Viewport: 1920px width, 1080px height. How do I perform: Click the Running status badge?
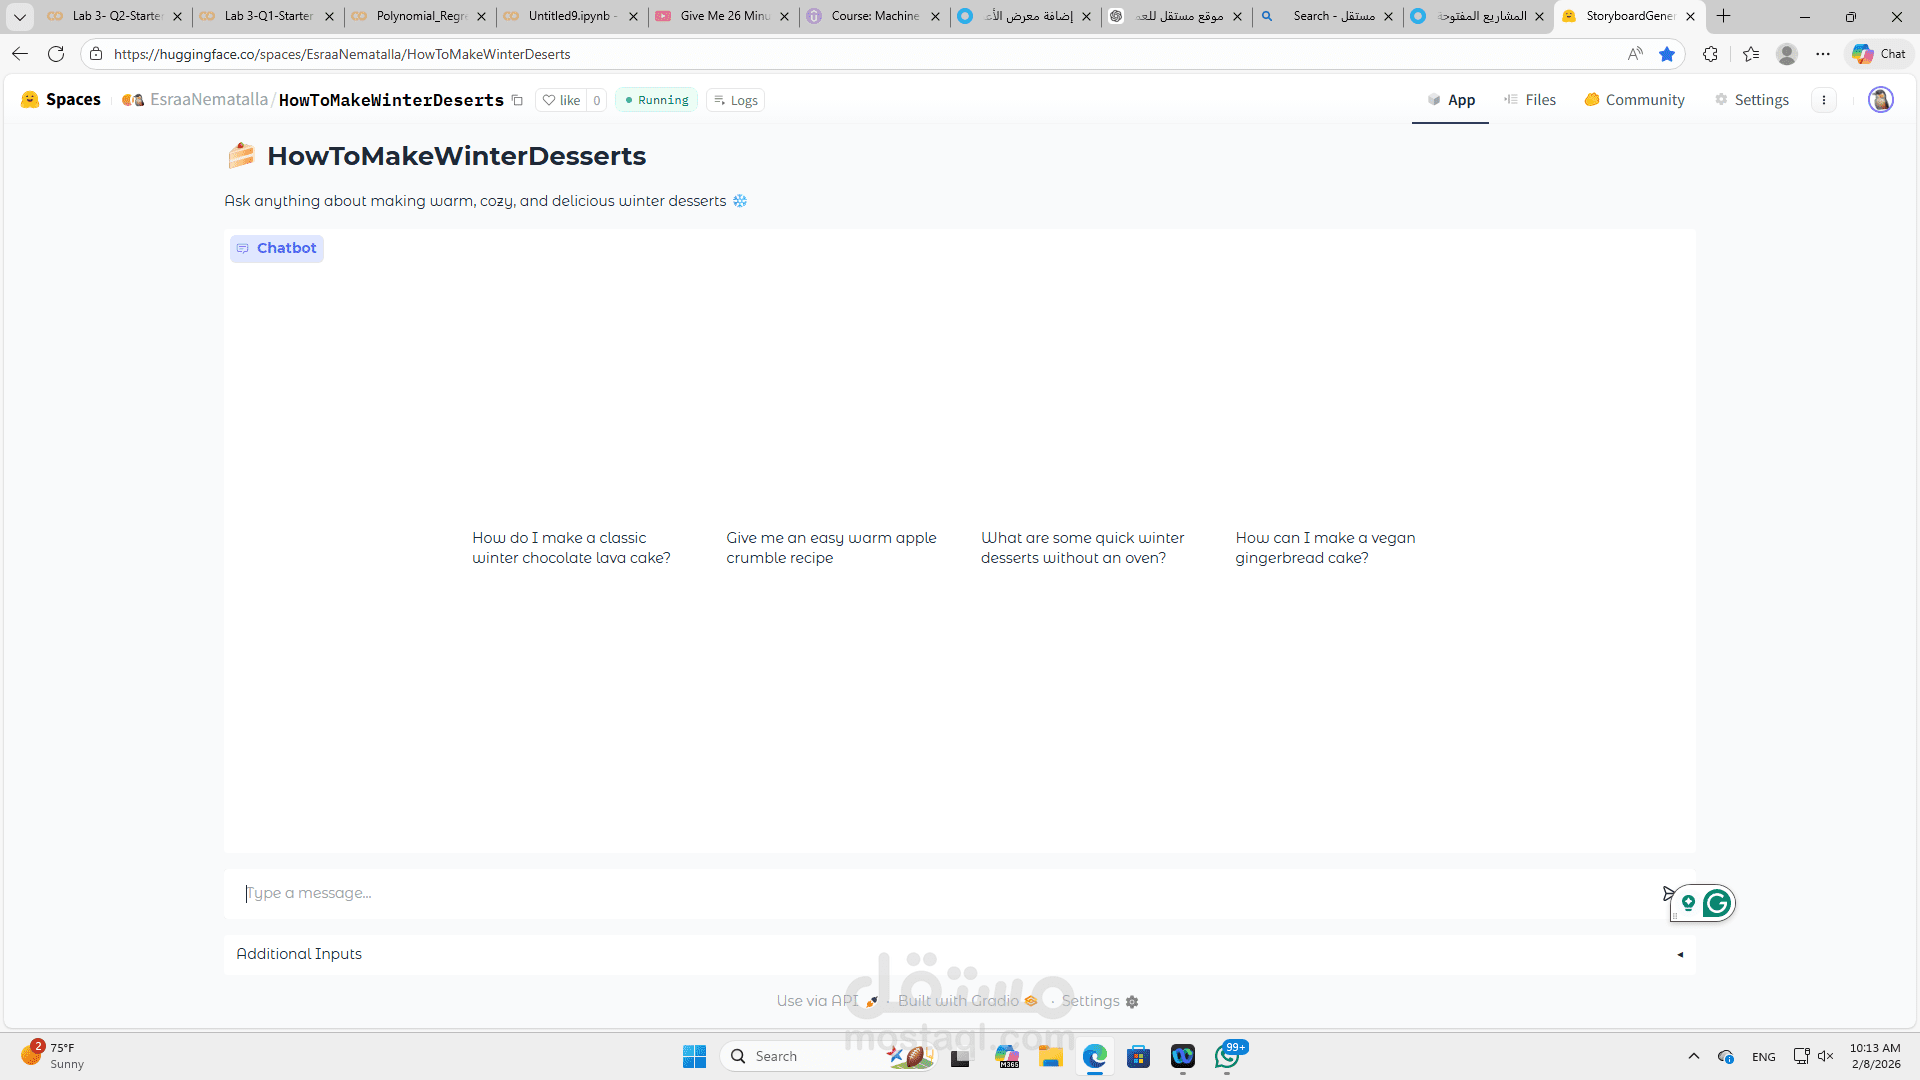click(656, 100)
